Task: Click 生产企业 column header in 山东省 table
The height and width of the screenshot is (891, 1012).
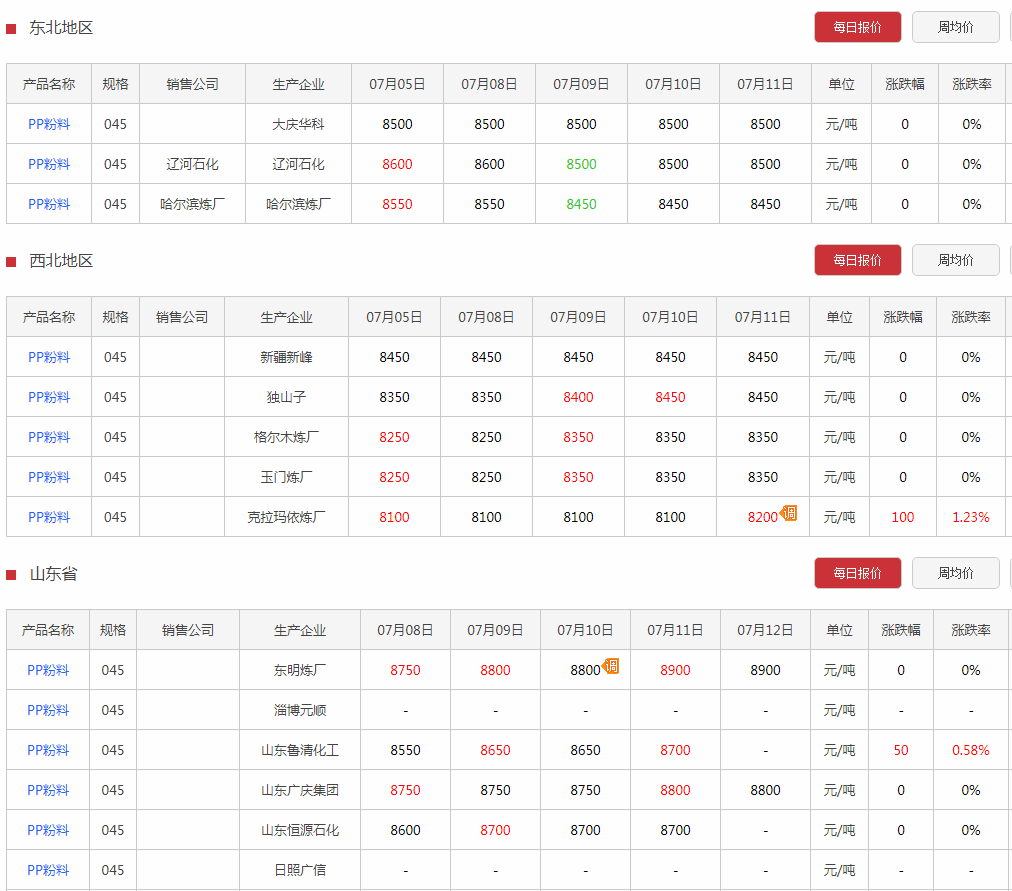Action: 300,630
